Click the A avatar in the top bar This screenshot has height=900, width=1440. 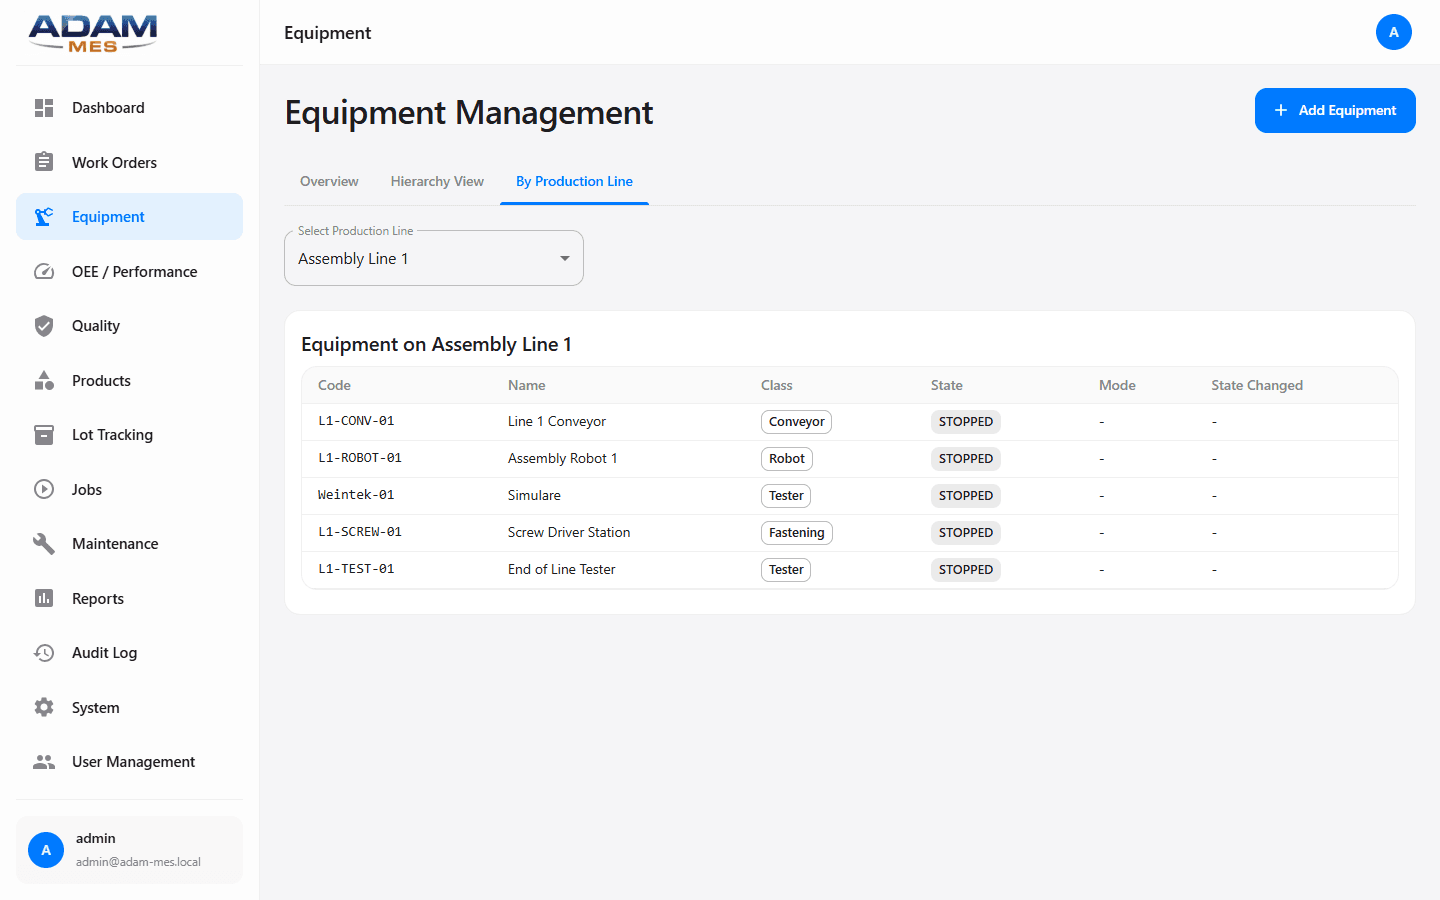(1394, 32)
